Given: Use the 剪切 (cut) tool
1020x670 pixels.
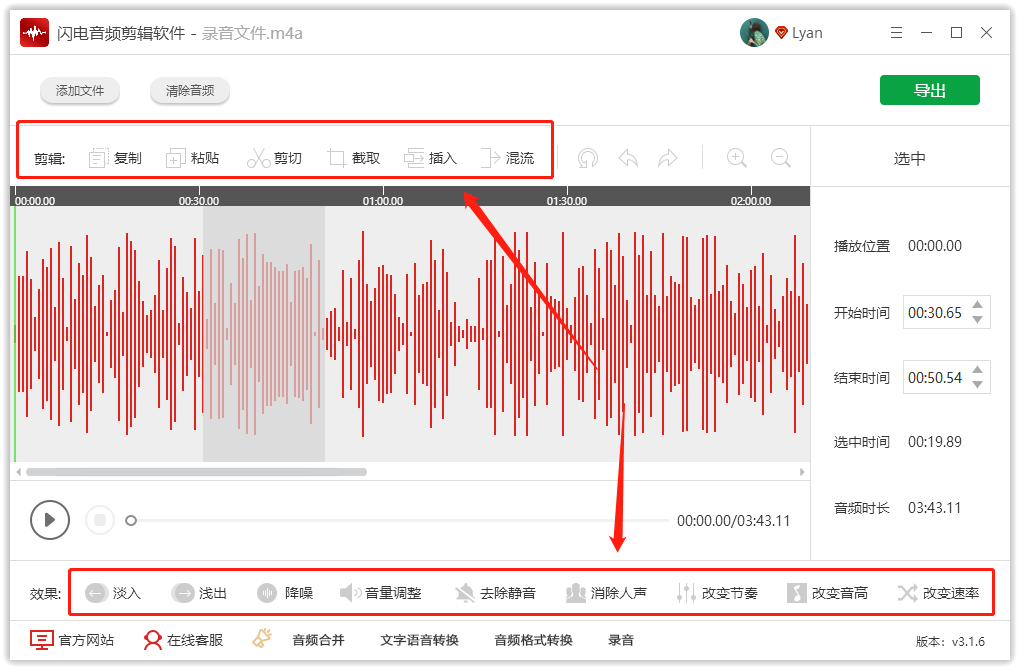Looking at the screenshot, I should point(275,157).
